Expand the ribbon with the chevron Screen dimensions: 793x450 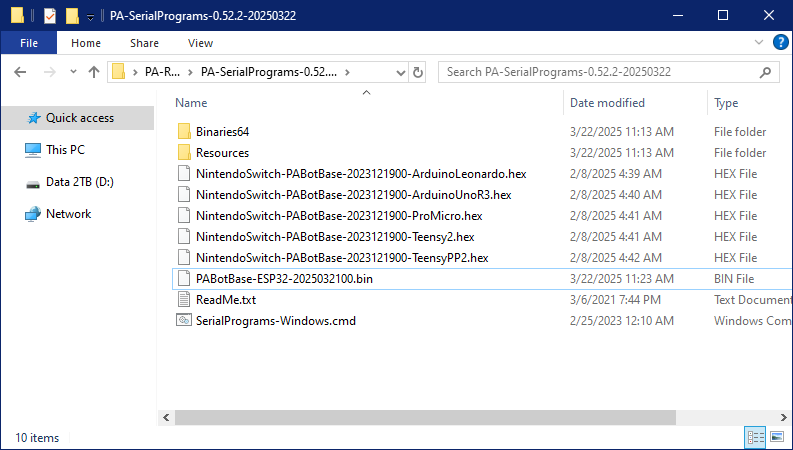tap(758, 43)
